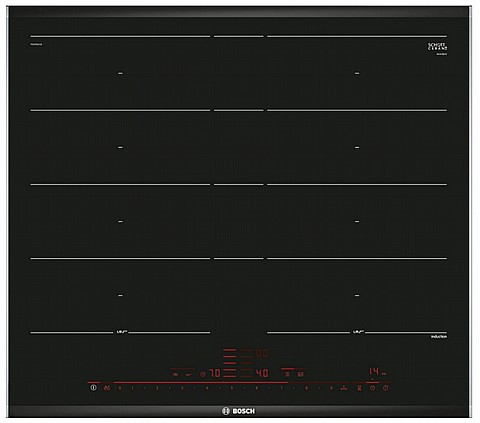Tap the rightmost clock timer icon
Image resolution: width=480 pixels, height=423 pixels.
click(x=386, y=388)
